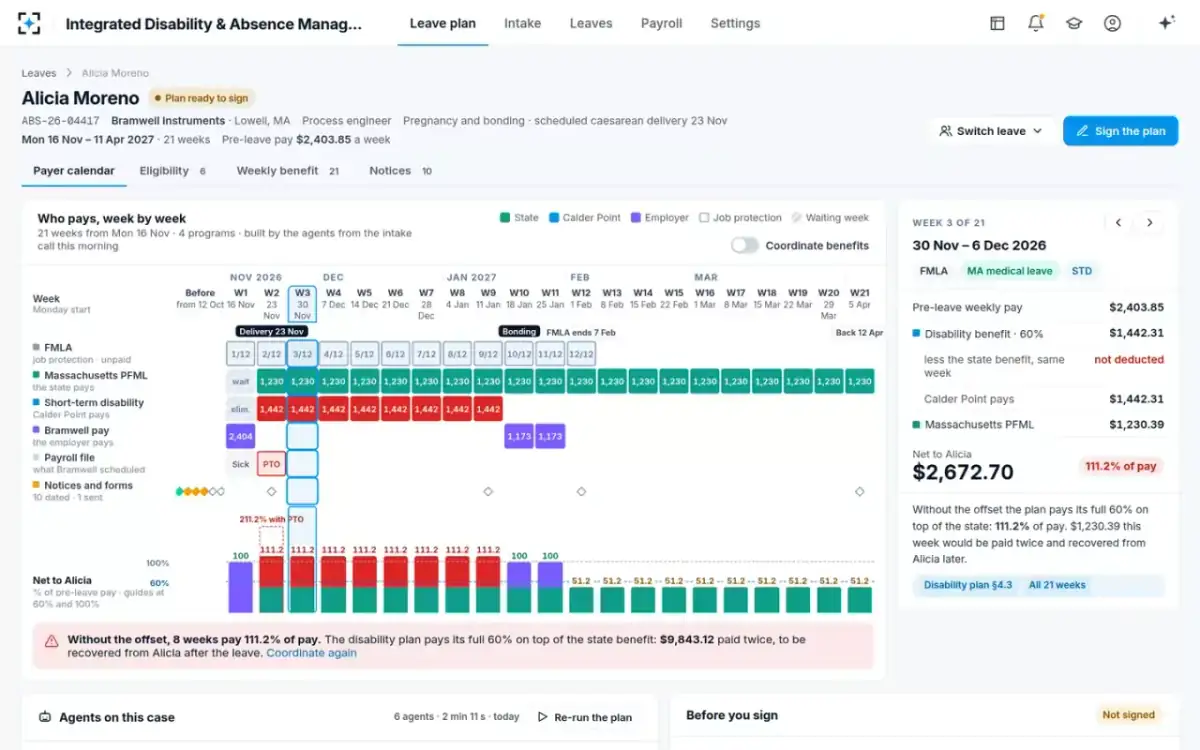Screen dimensions: 1200x750
Task: Select the Payer calendar sub-tab
Action: (74, 171)
